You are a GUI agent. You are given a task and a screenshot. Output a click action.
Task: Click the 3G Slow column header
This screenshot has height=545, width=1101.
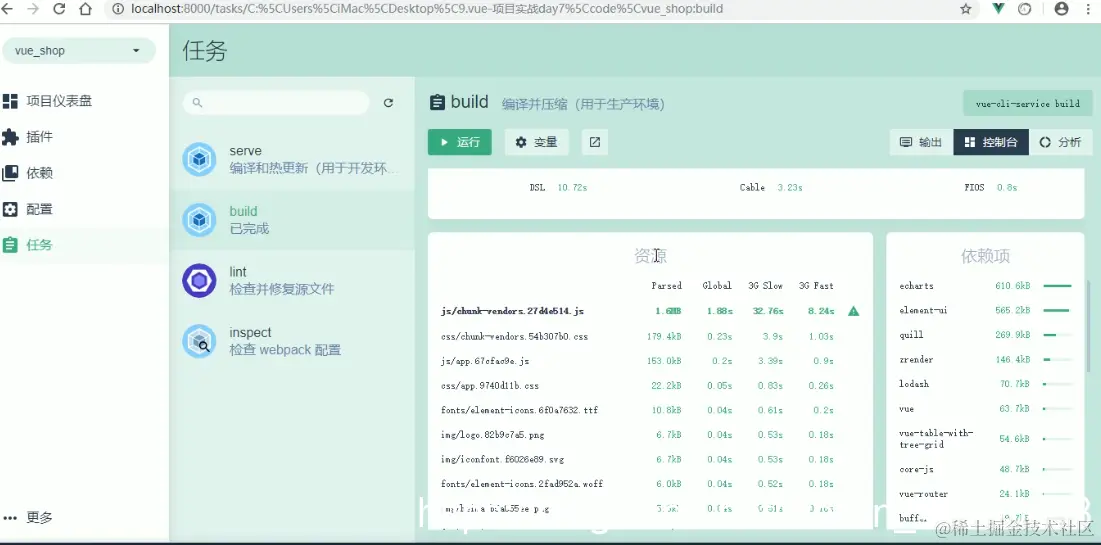(765, 286)
